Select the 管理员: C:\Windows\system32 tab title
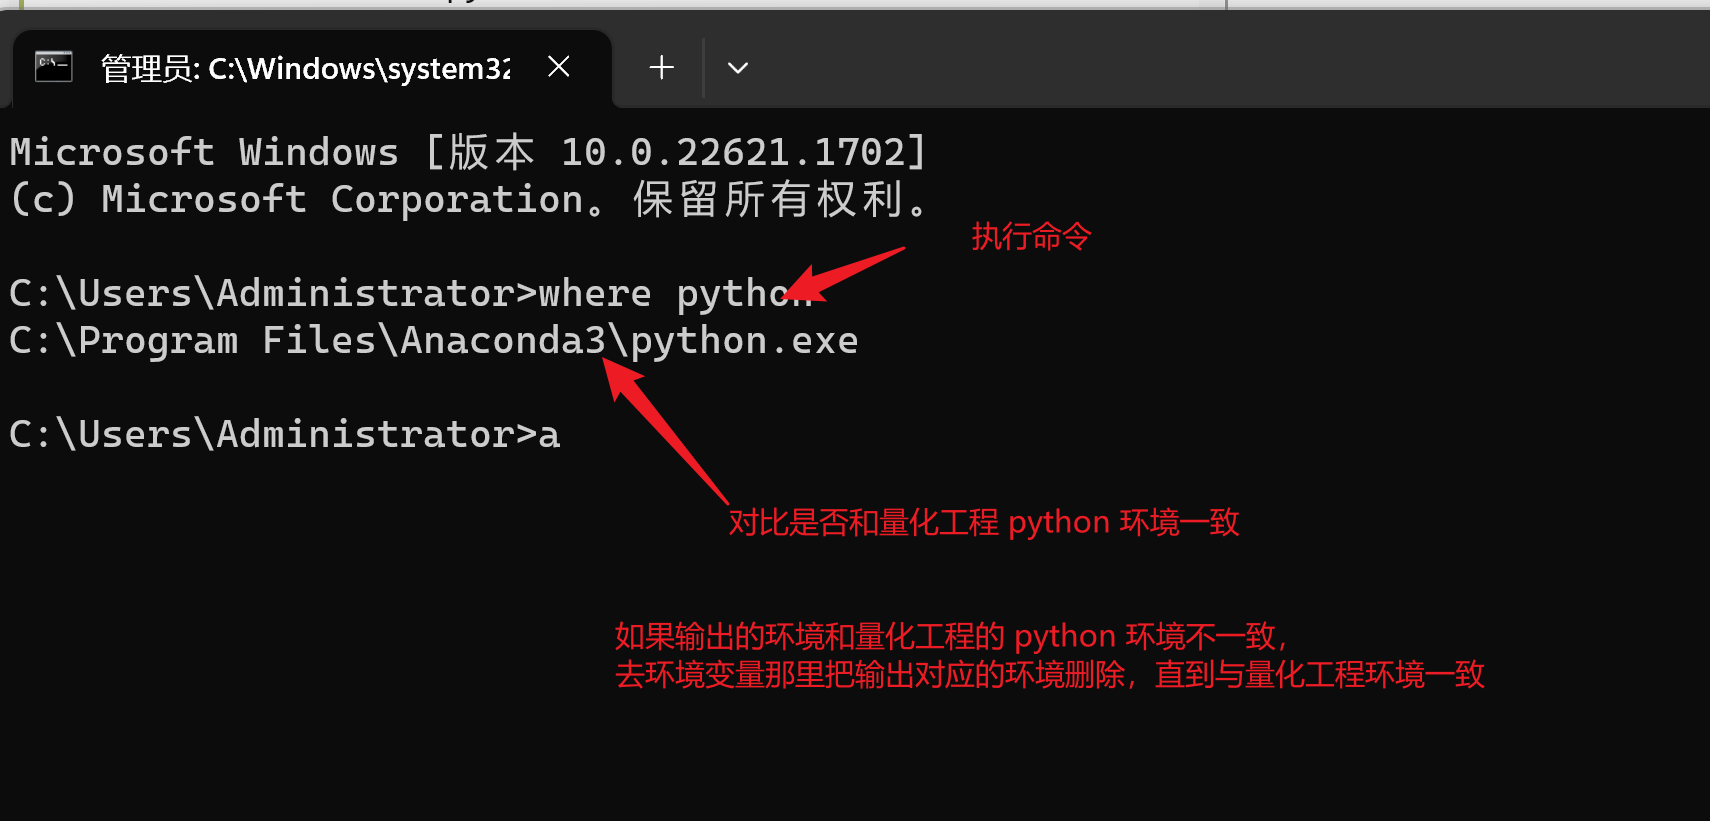Screen dimensions: 1710x821 tap(305, 68)
